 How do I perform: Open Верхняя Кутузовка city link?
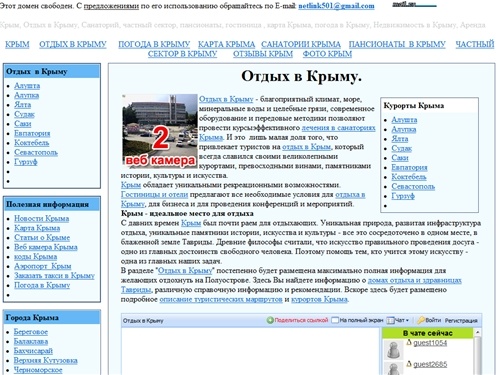(45, 360)
